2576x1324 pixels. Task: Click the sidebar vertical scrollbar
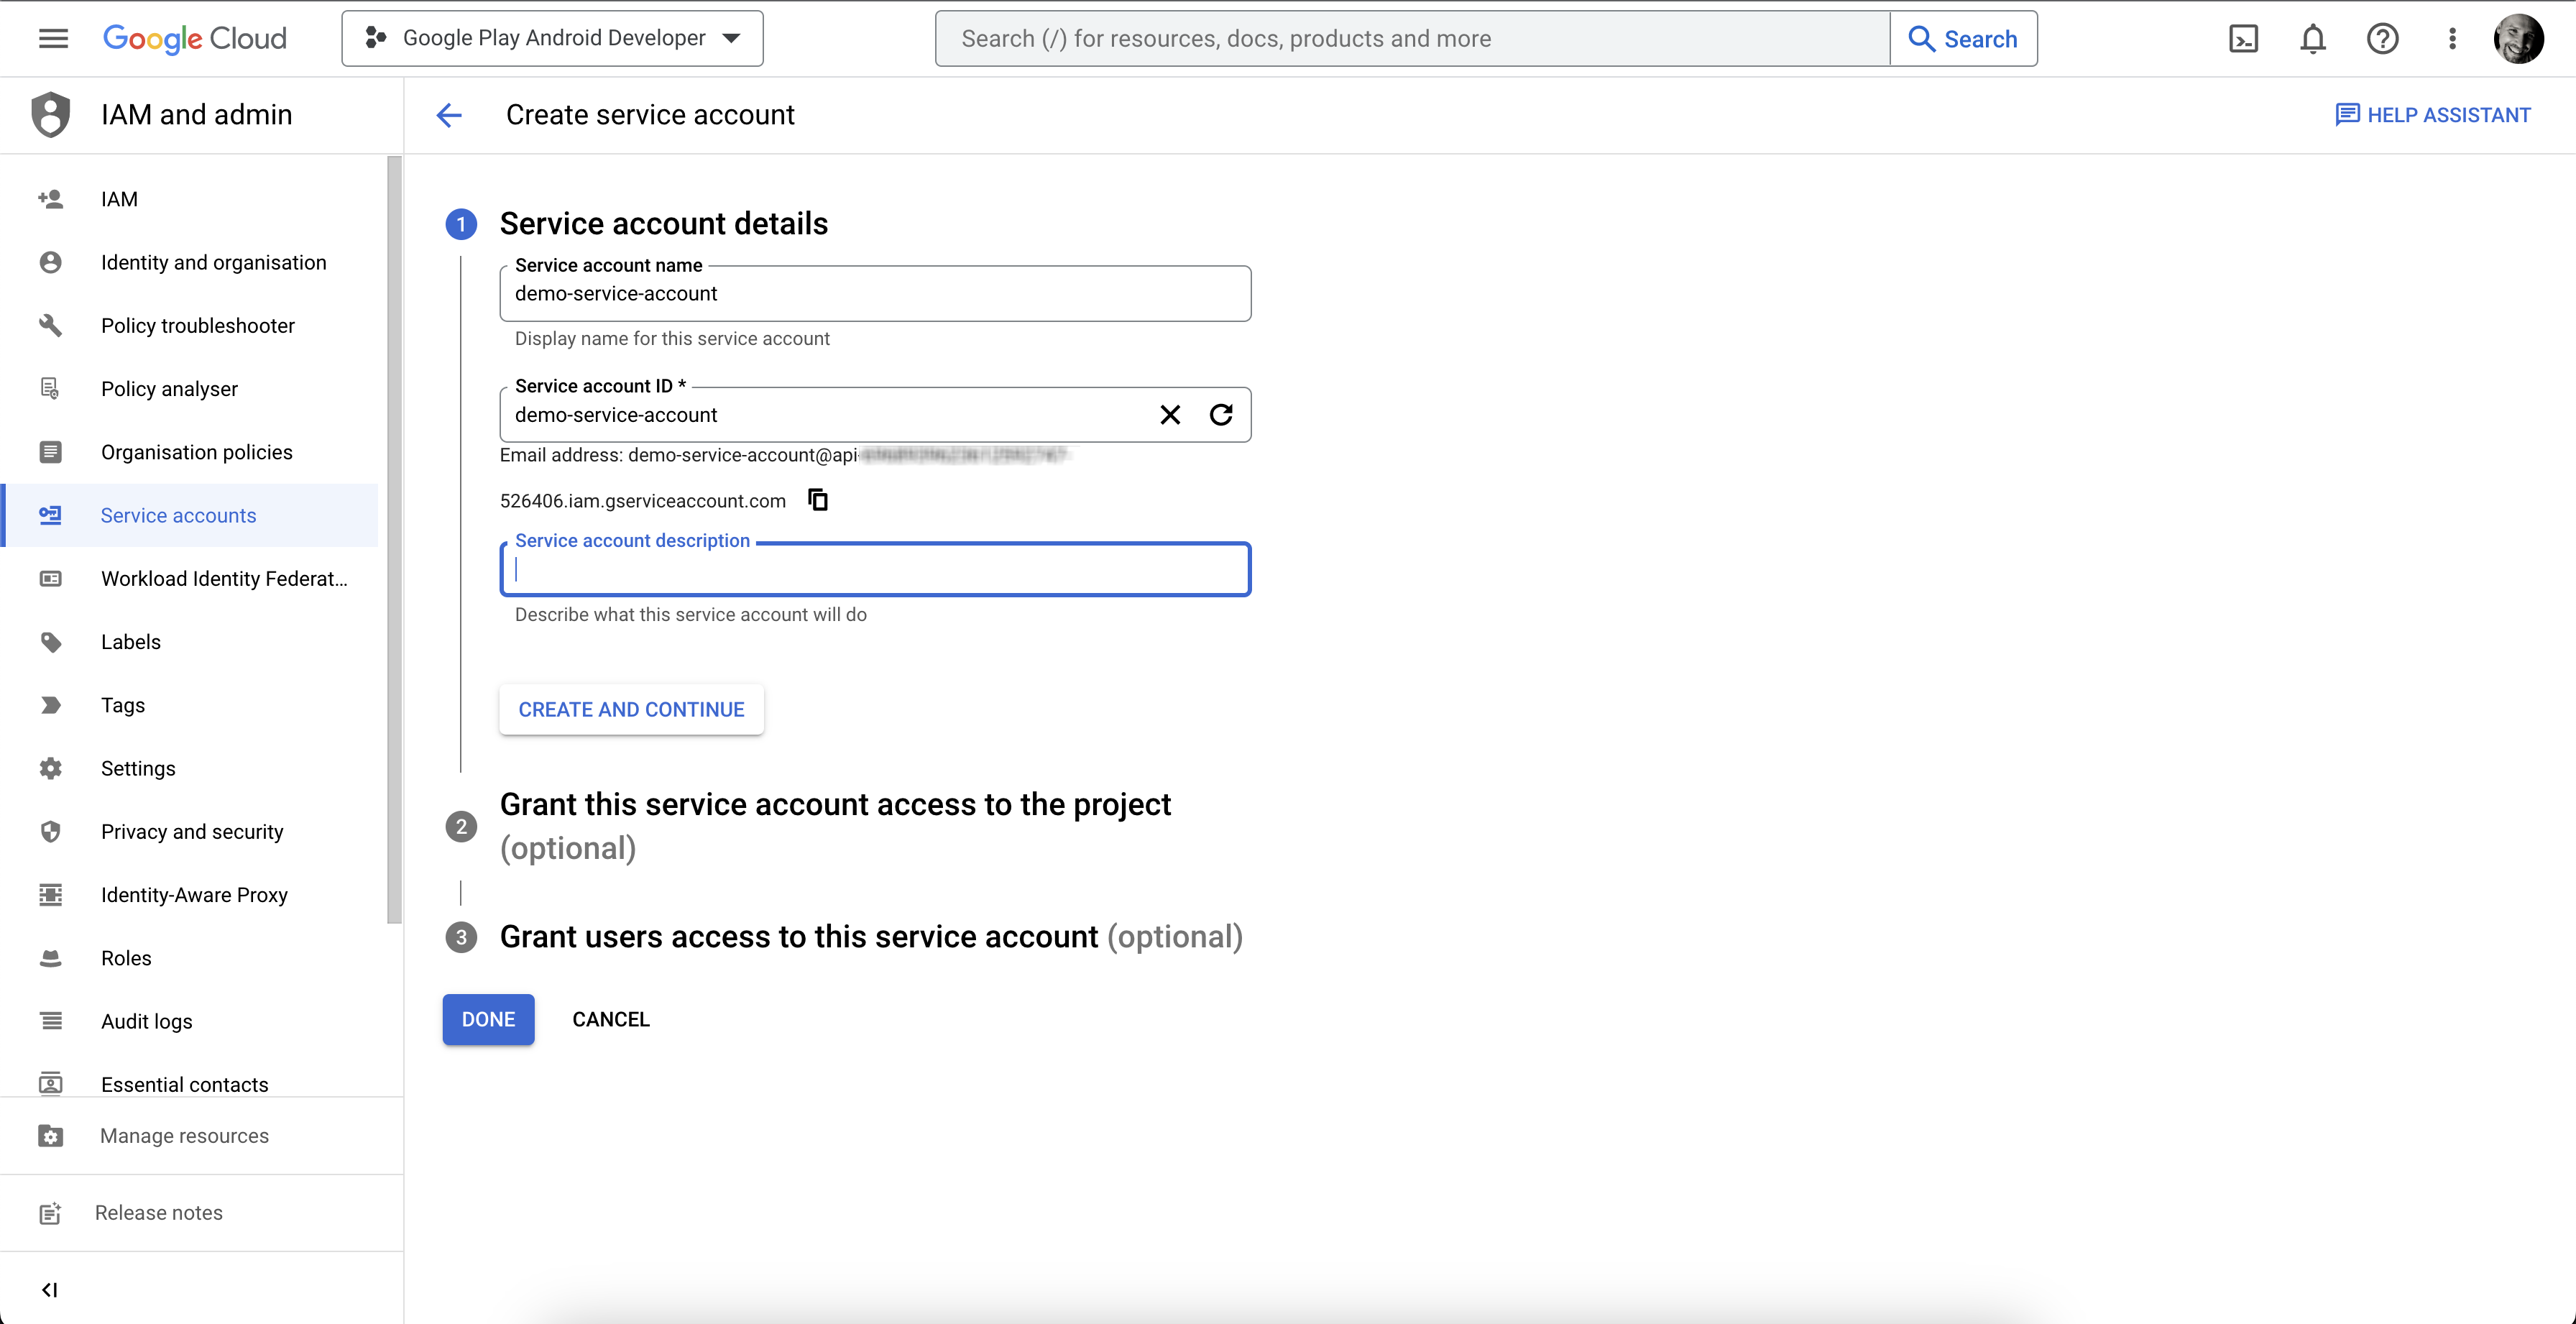pos(394,540)
